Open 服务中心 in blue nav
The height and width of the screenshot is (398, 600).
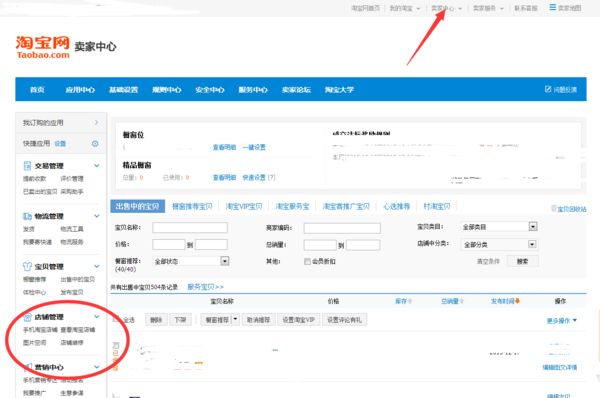[253, 90]
